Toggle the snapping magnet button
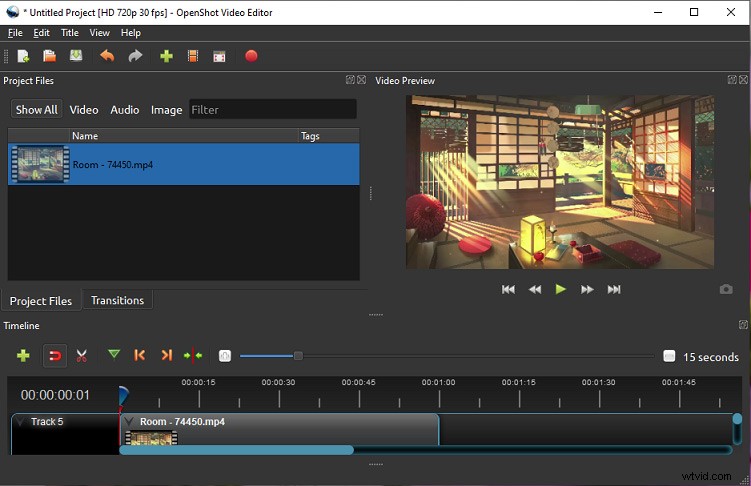Viewport: 751px width, 486px height. [55, 356]
